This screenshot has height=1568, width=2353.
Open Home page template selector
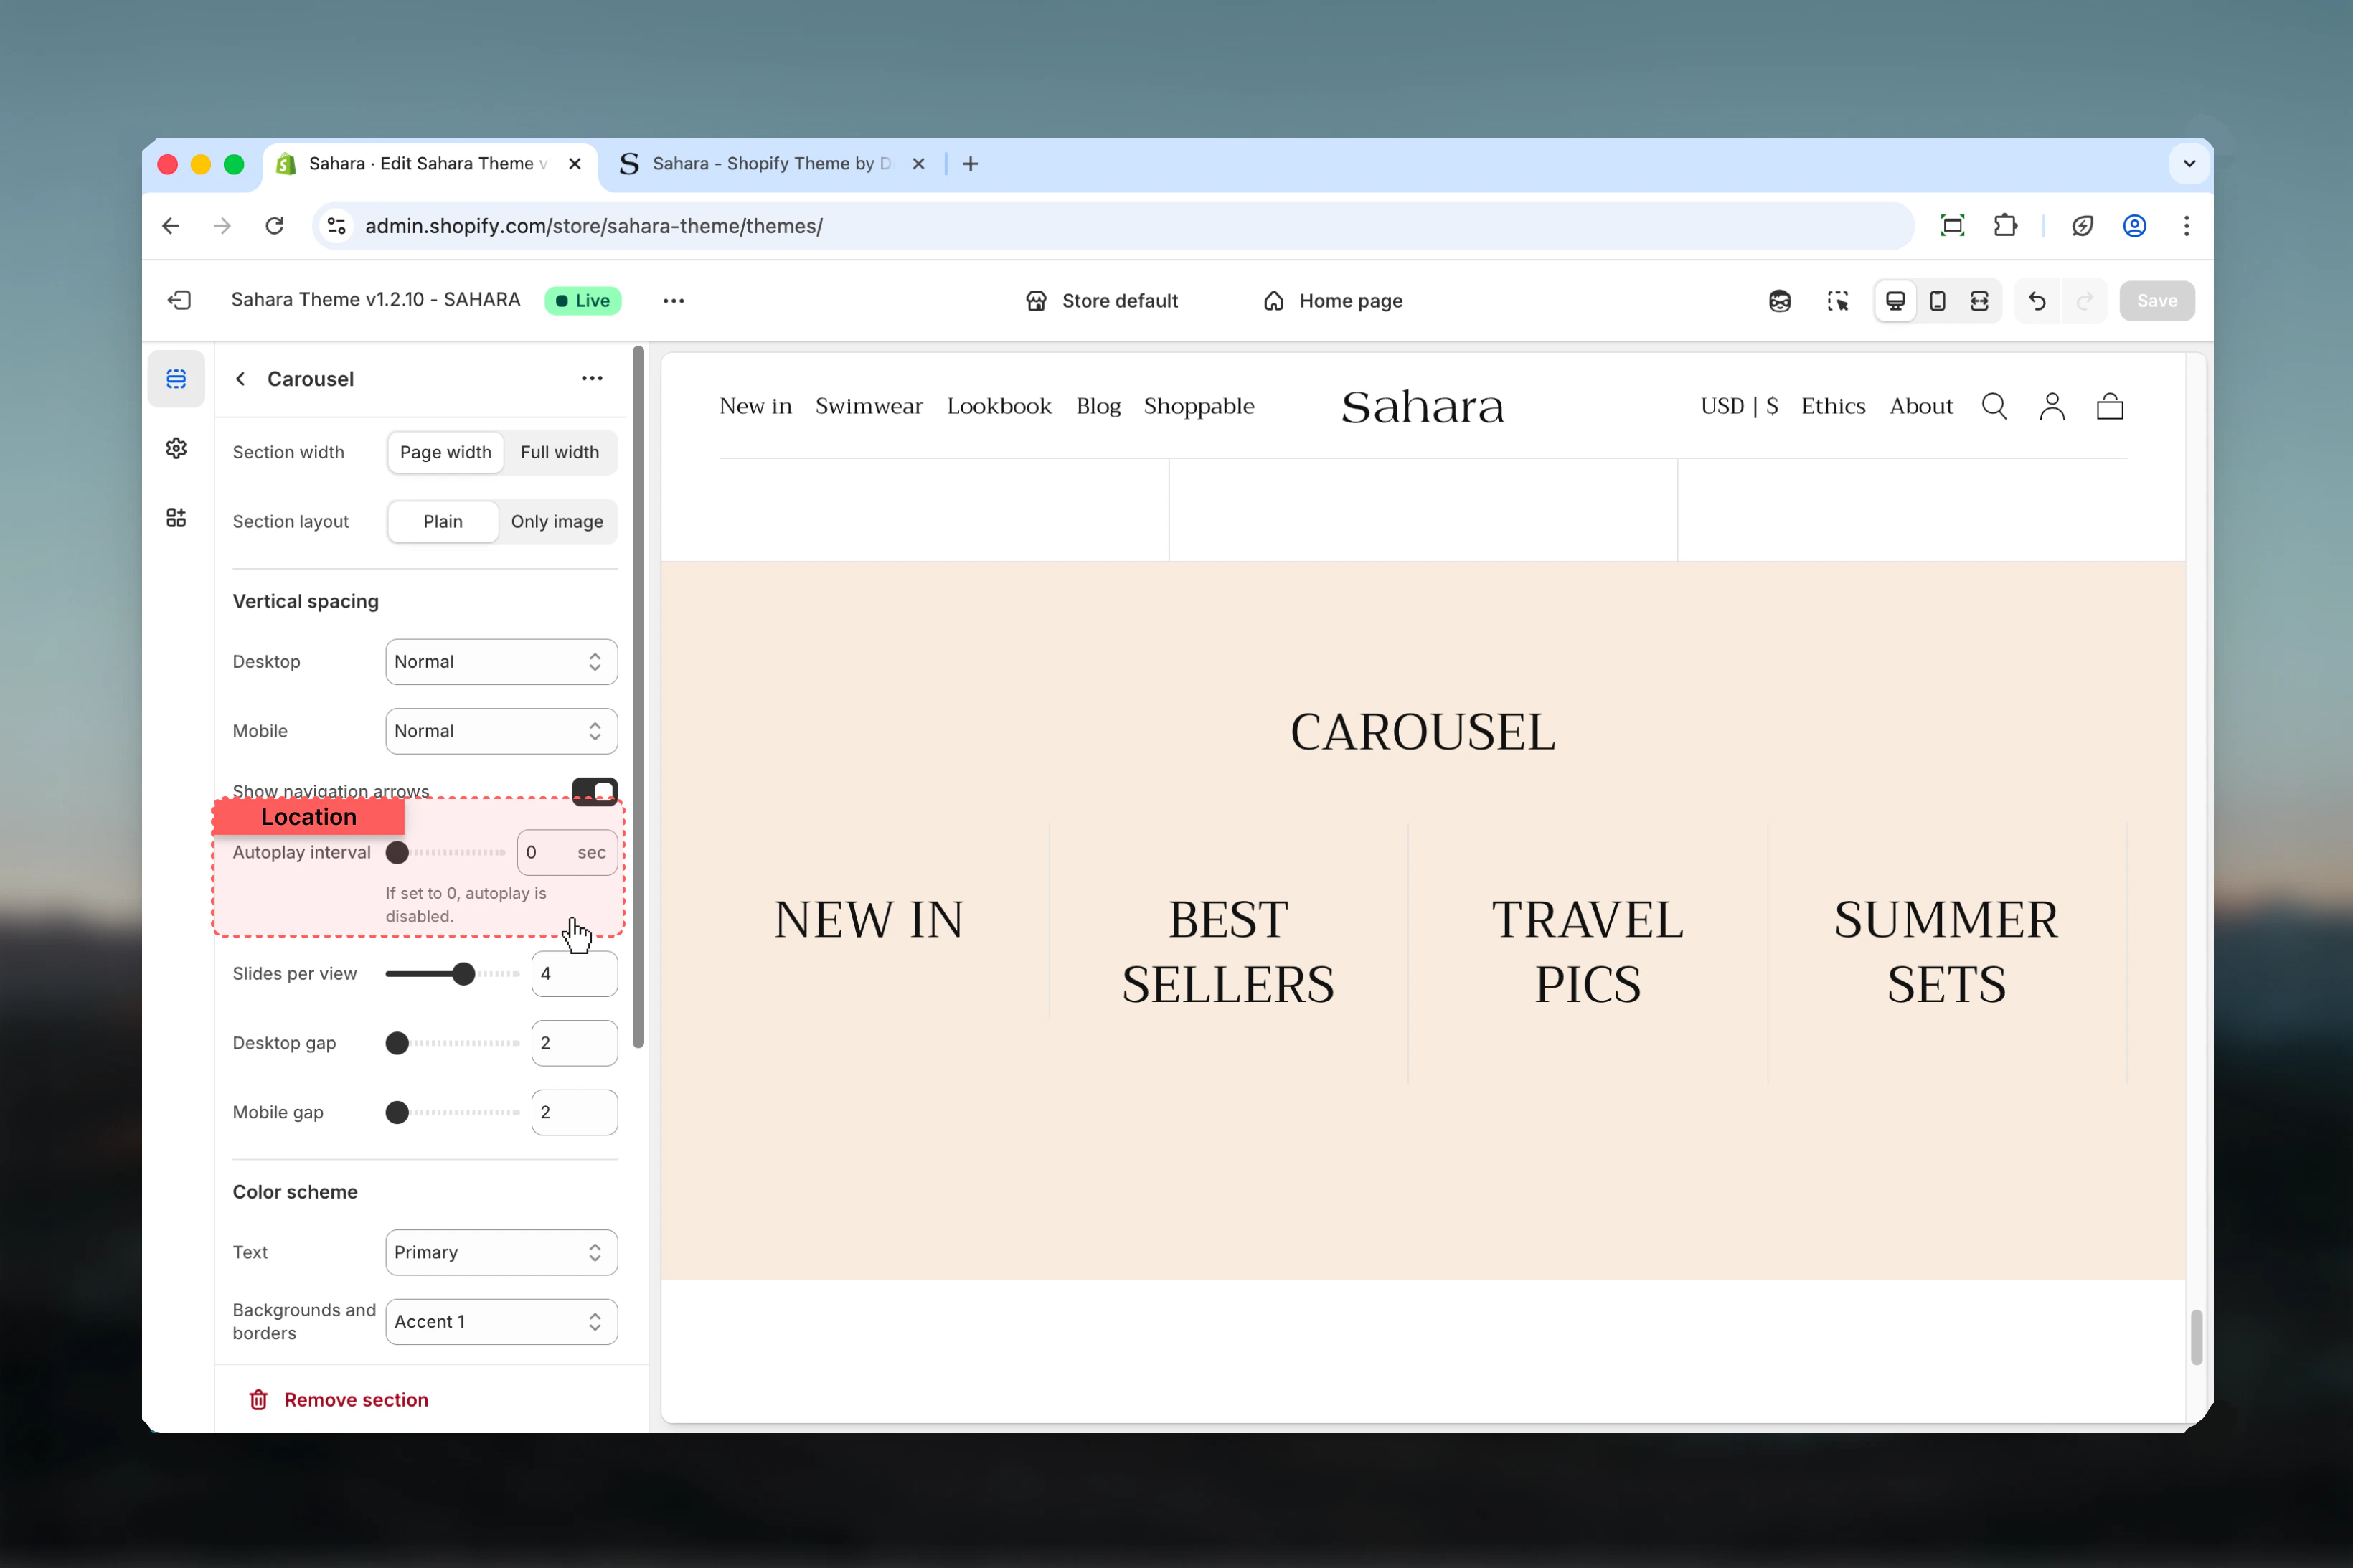(1333, 301)
